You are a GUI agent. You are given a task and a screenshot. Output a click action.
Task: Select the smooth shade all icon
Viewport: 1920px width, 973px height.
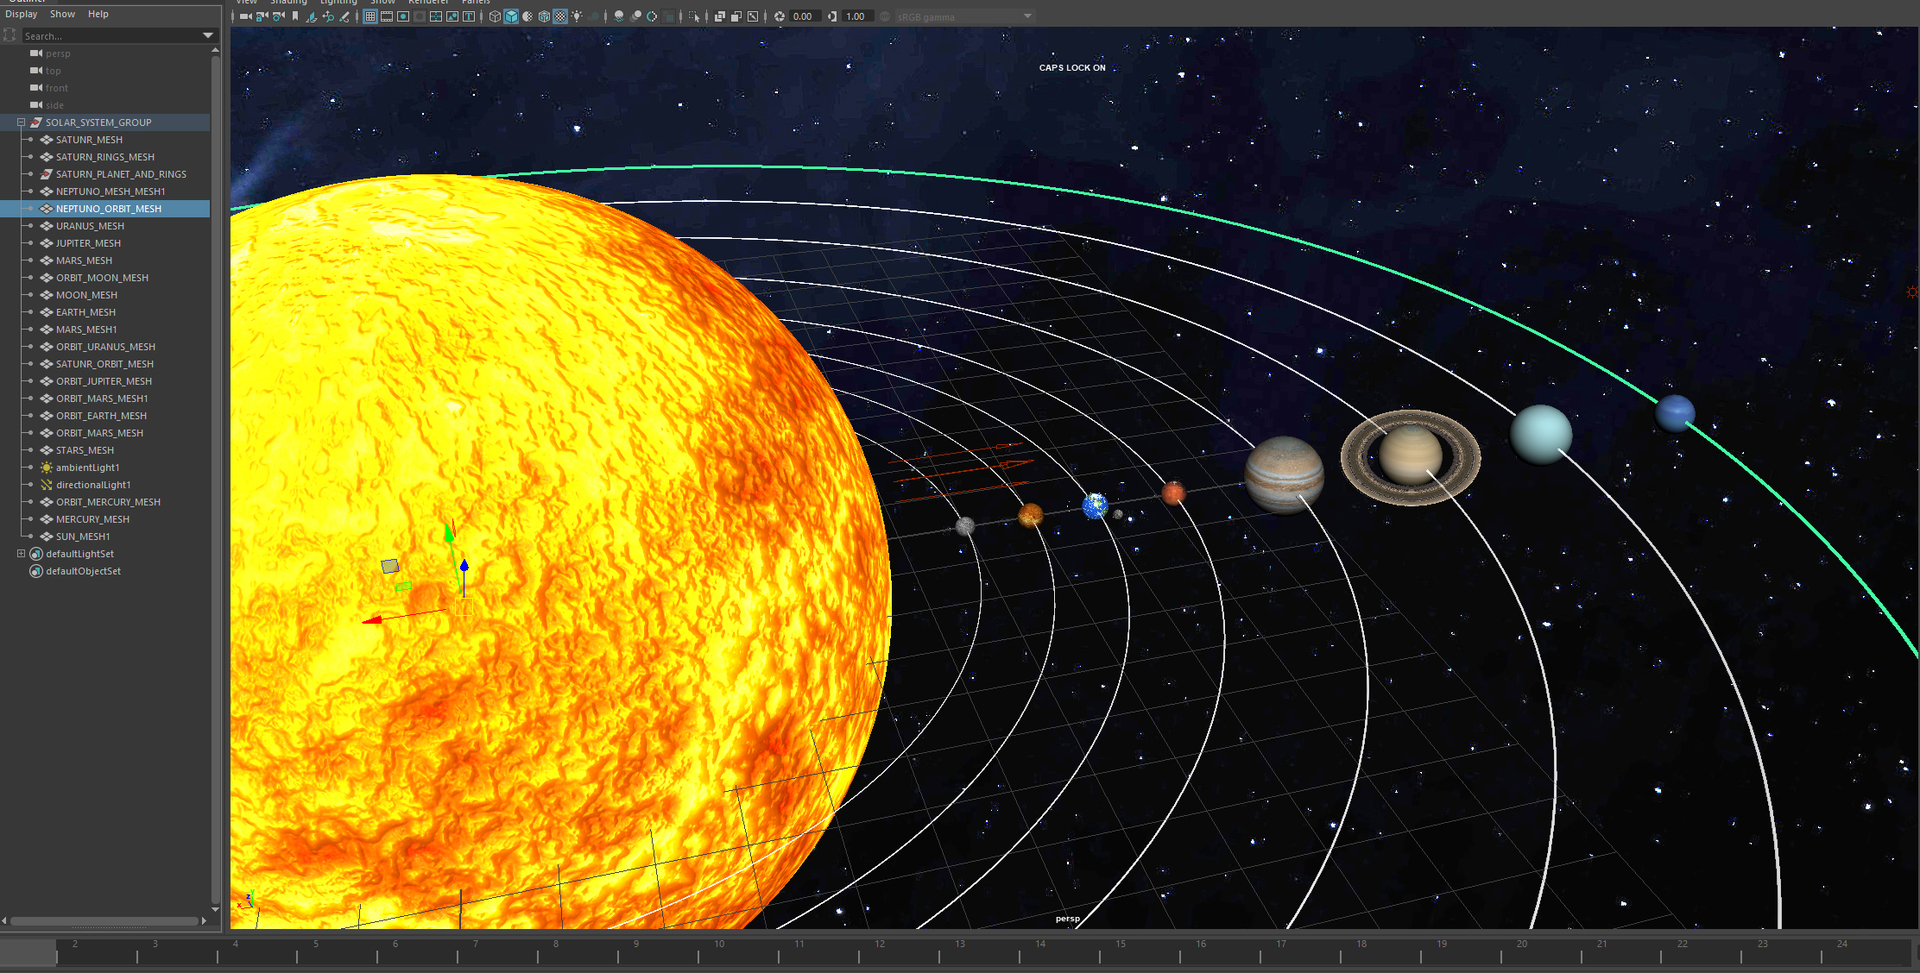[510, 16]
